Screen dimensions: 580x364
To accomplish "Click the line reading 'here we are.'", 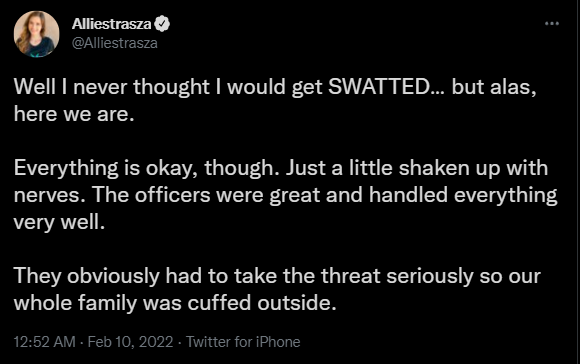I will tap(74, 114).
